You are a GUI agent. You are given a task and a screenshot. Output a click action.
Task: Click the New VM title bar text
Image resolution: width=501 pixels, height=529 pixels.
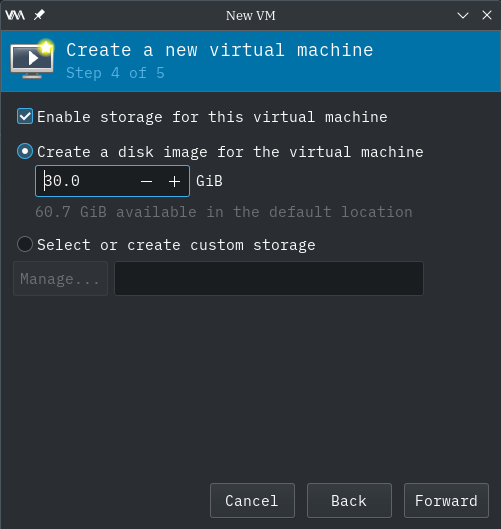point(251,16)
